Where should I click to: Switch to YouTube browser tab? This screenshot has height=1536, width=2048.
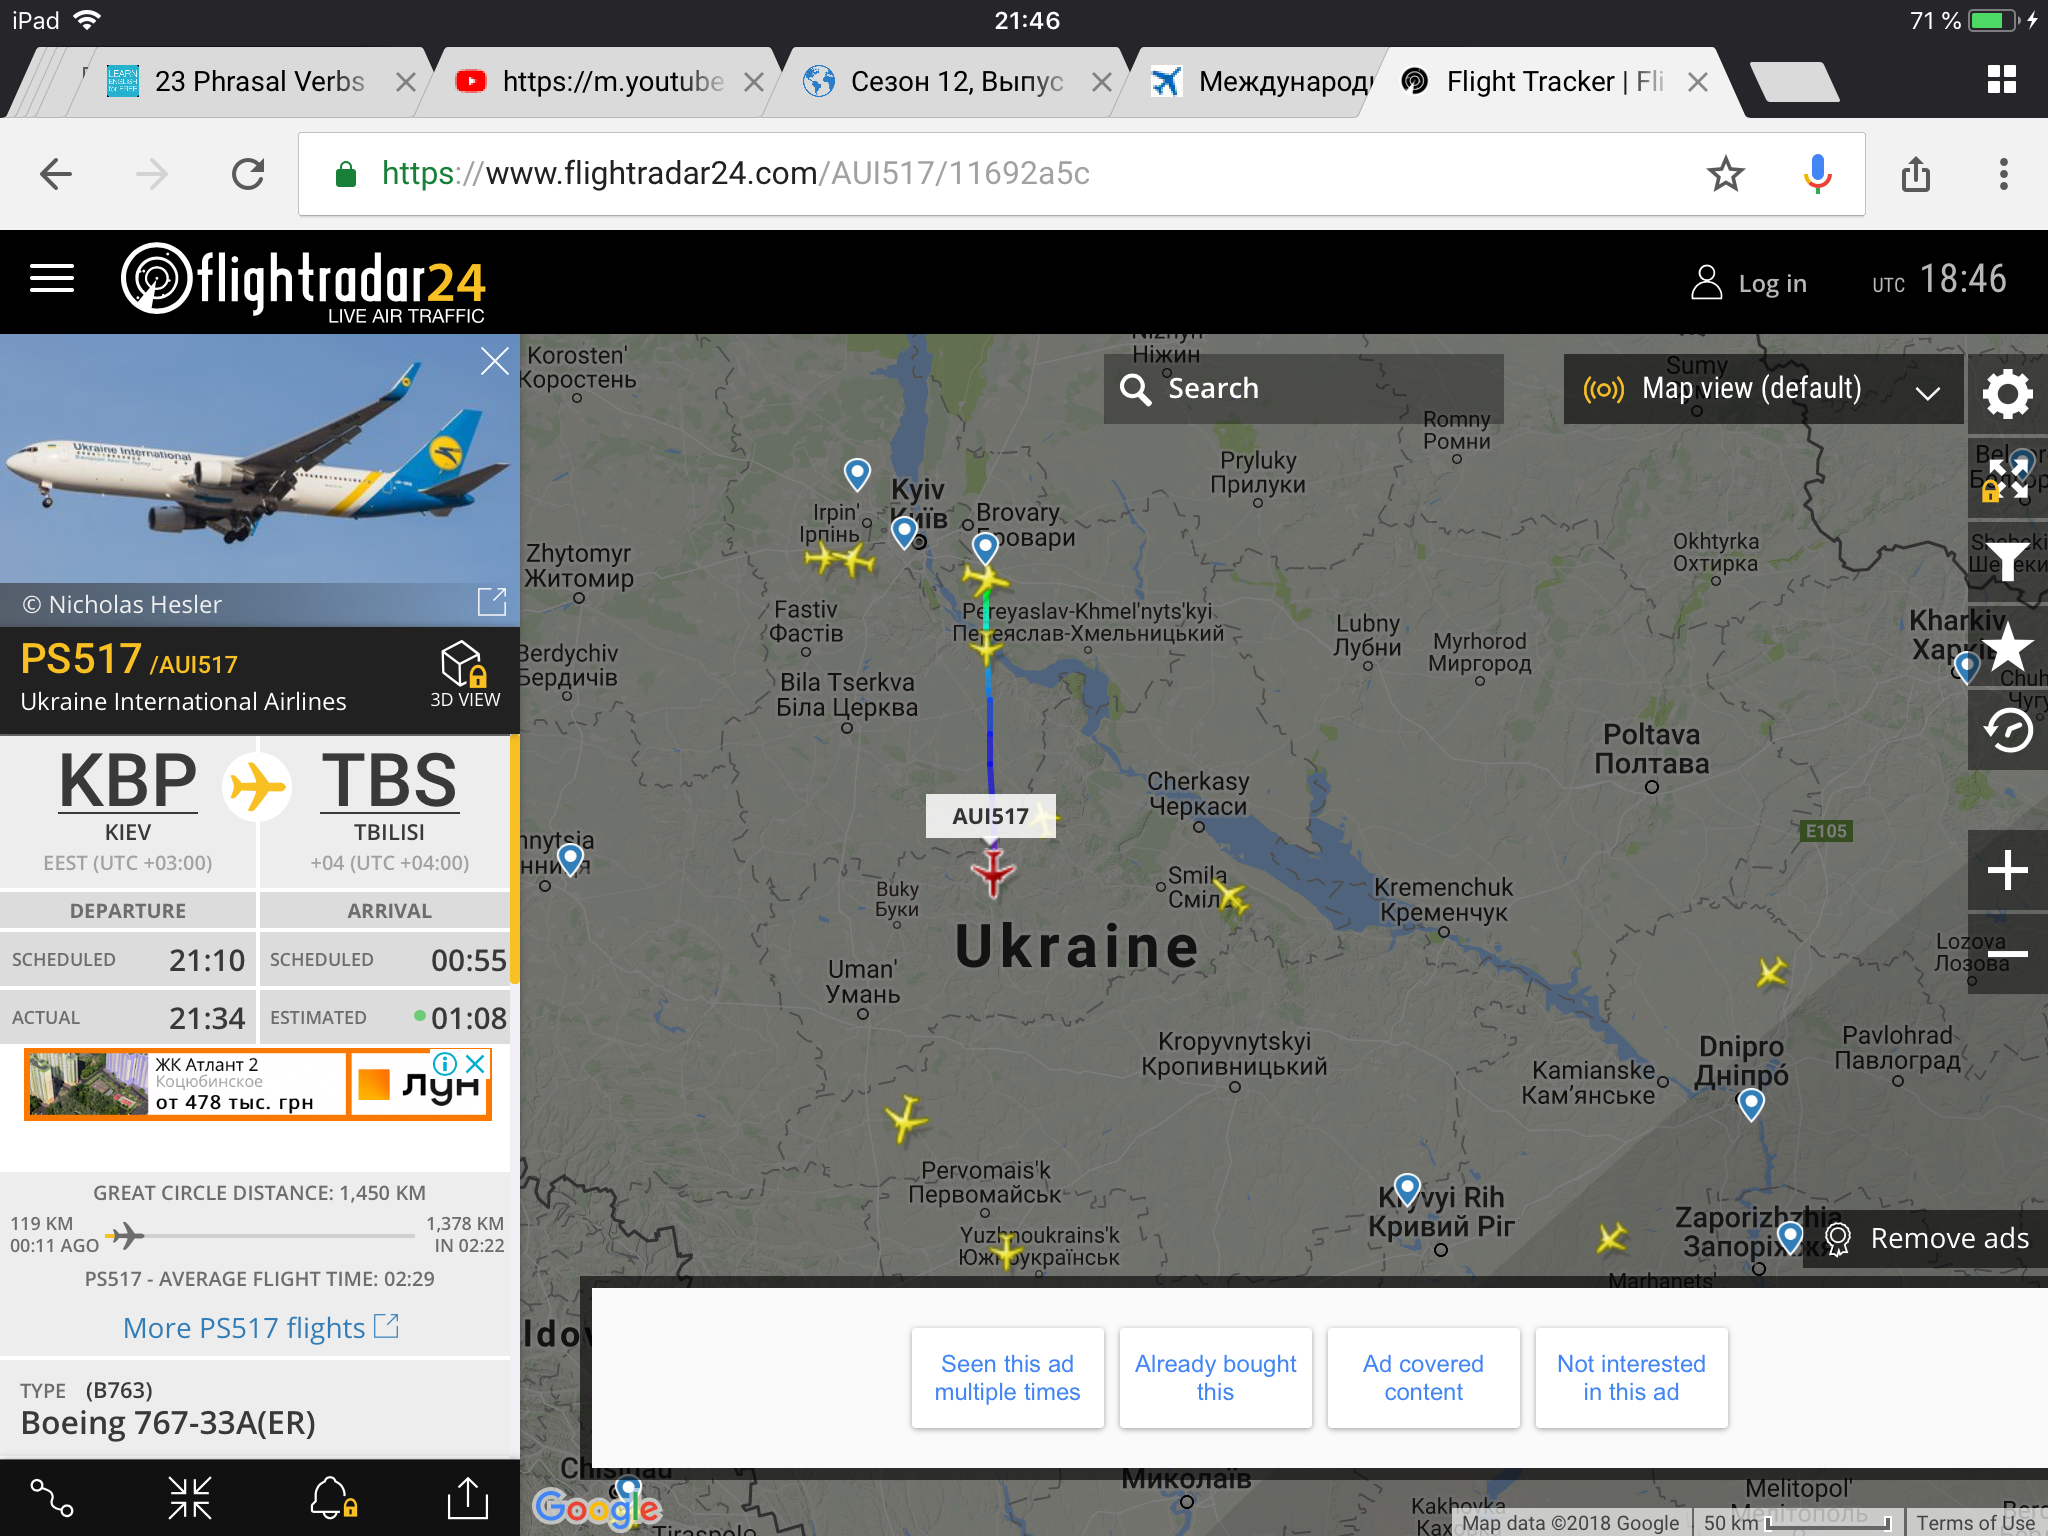tap(612, 81)
